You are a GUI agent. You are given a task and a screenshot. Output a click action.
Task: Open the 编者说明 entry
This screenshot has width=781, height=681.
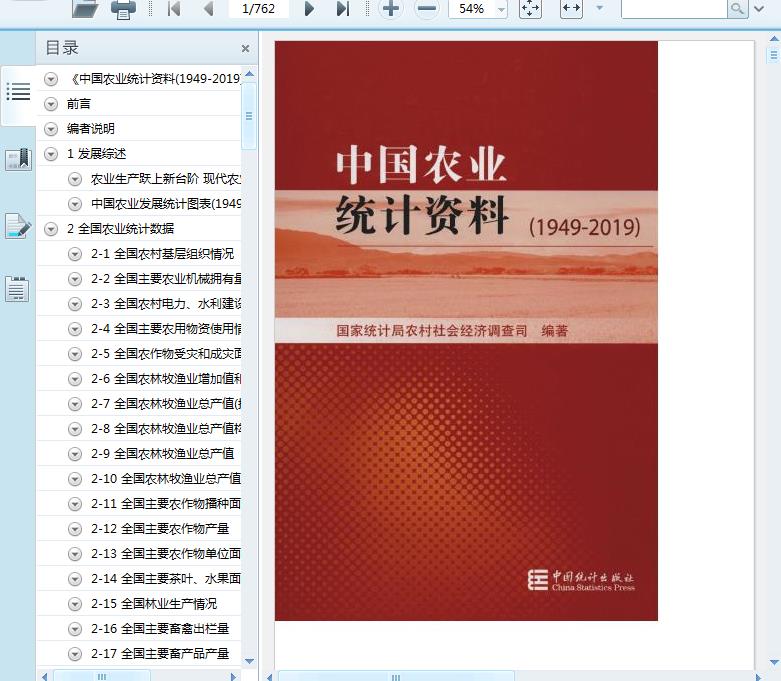point(91,129)
